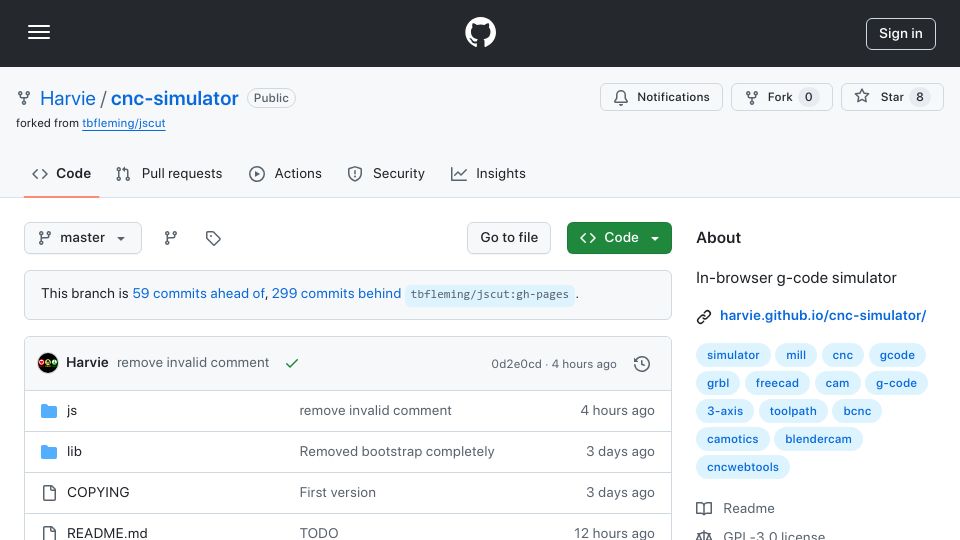Select the g-code topic tag
960x540 pixels.
click(x=896, y=383)
